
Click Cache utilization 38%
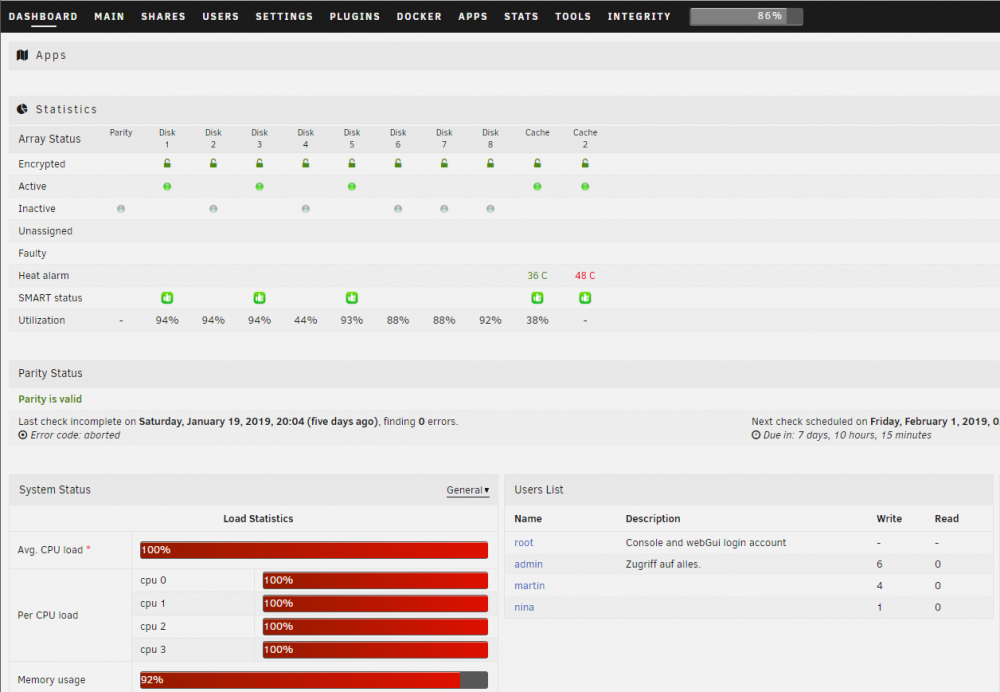[537, 320]
